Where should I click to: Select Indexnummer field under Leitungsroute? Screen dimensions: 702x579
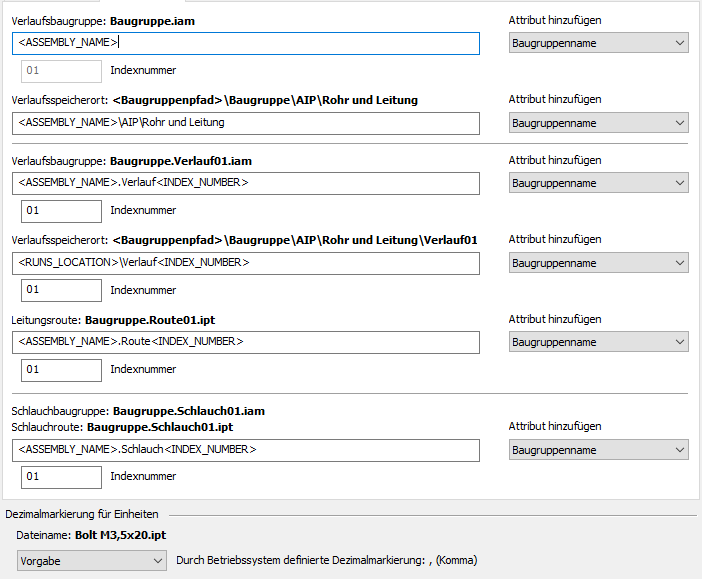pyautogui.click(x=61, y=370)
